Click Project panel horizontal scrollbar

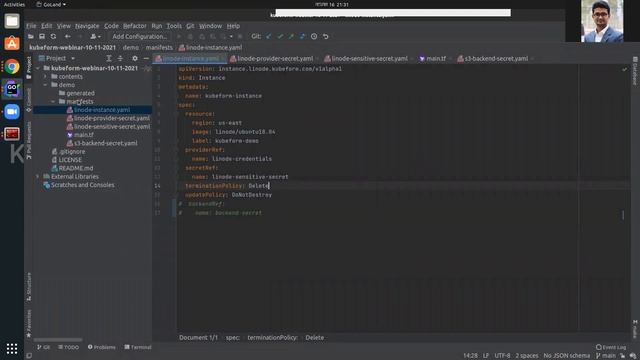coord(58,340)
